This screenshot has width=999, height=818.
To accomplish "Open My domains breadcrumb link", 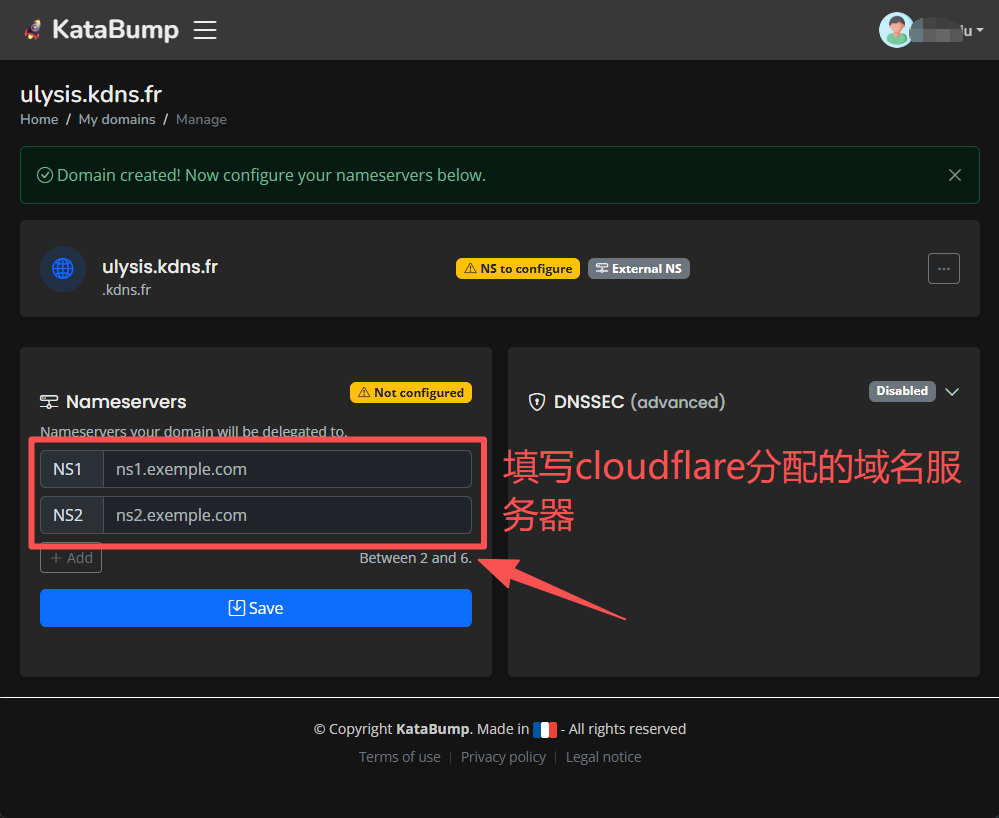I will coord(117,119).
